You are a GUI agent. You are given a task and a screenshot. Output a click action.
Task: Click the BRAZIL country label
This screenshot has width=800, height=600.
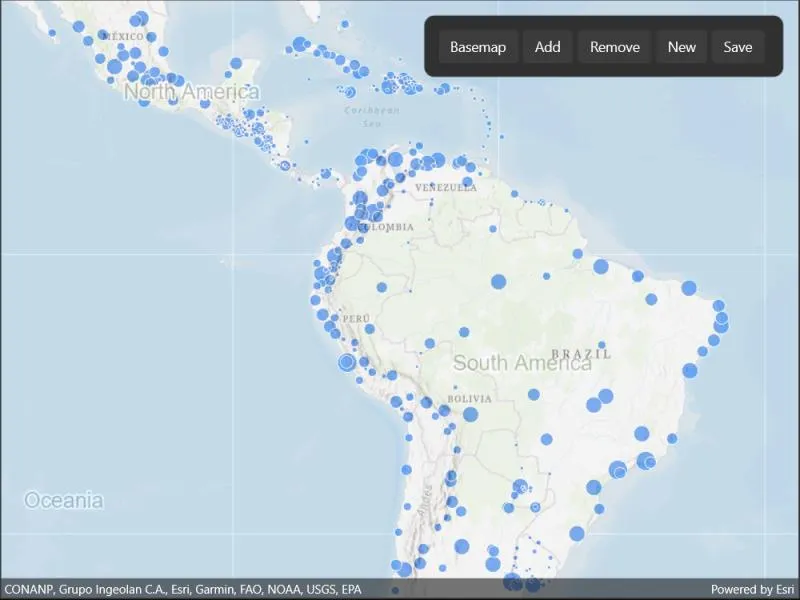581,354
